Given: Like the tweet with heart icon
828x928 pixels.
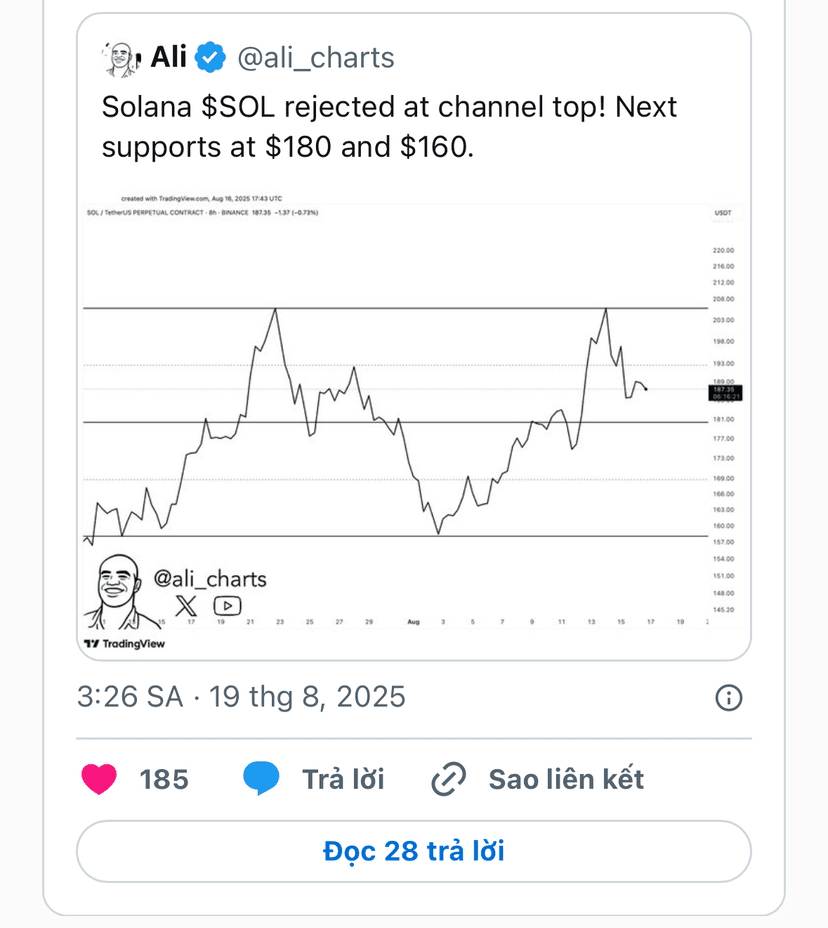Looking at the screenshot, I should (x=99, y=779).
